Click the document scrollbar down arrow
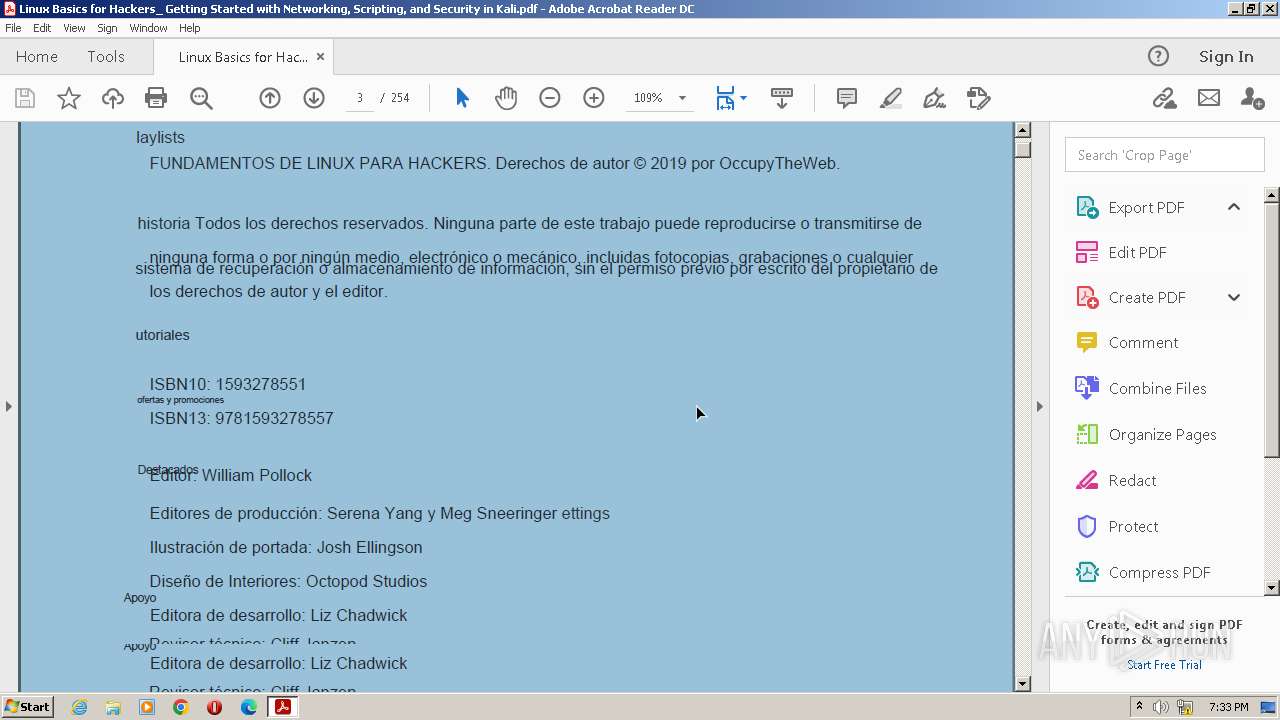The height and width of the screenshot is (720, 1280). point(1022,684)
